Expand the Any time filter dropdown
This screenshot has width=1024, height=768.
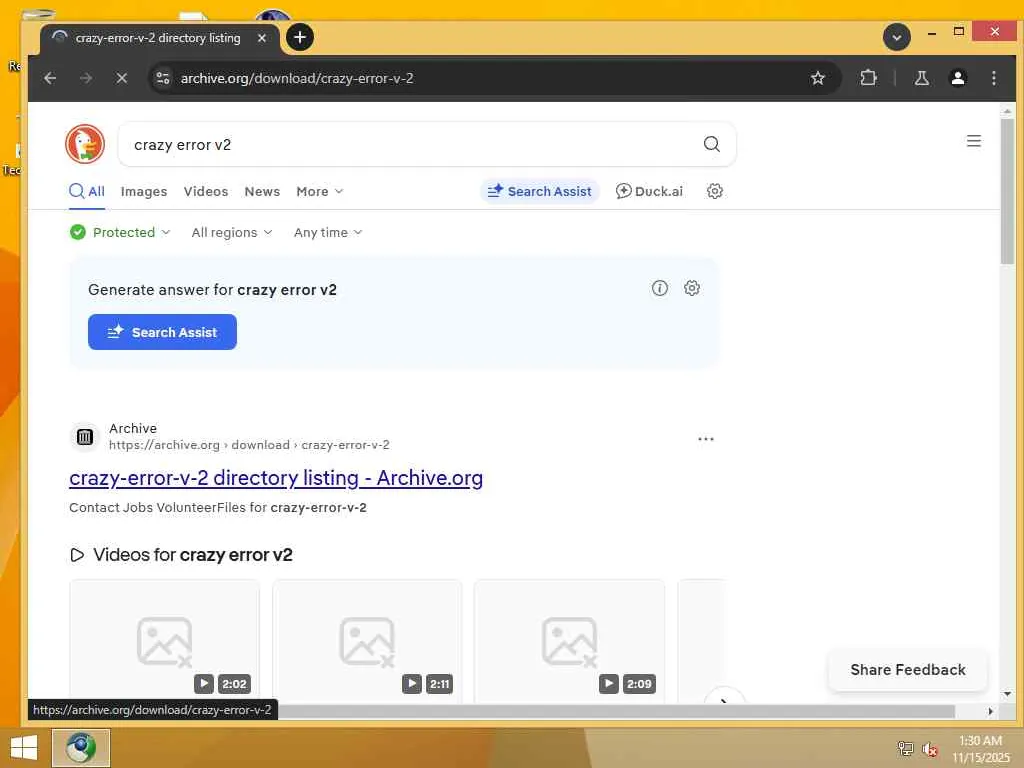pos(328,232)
